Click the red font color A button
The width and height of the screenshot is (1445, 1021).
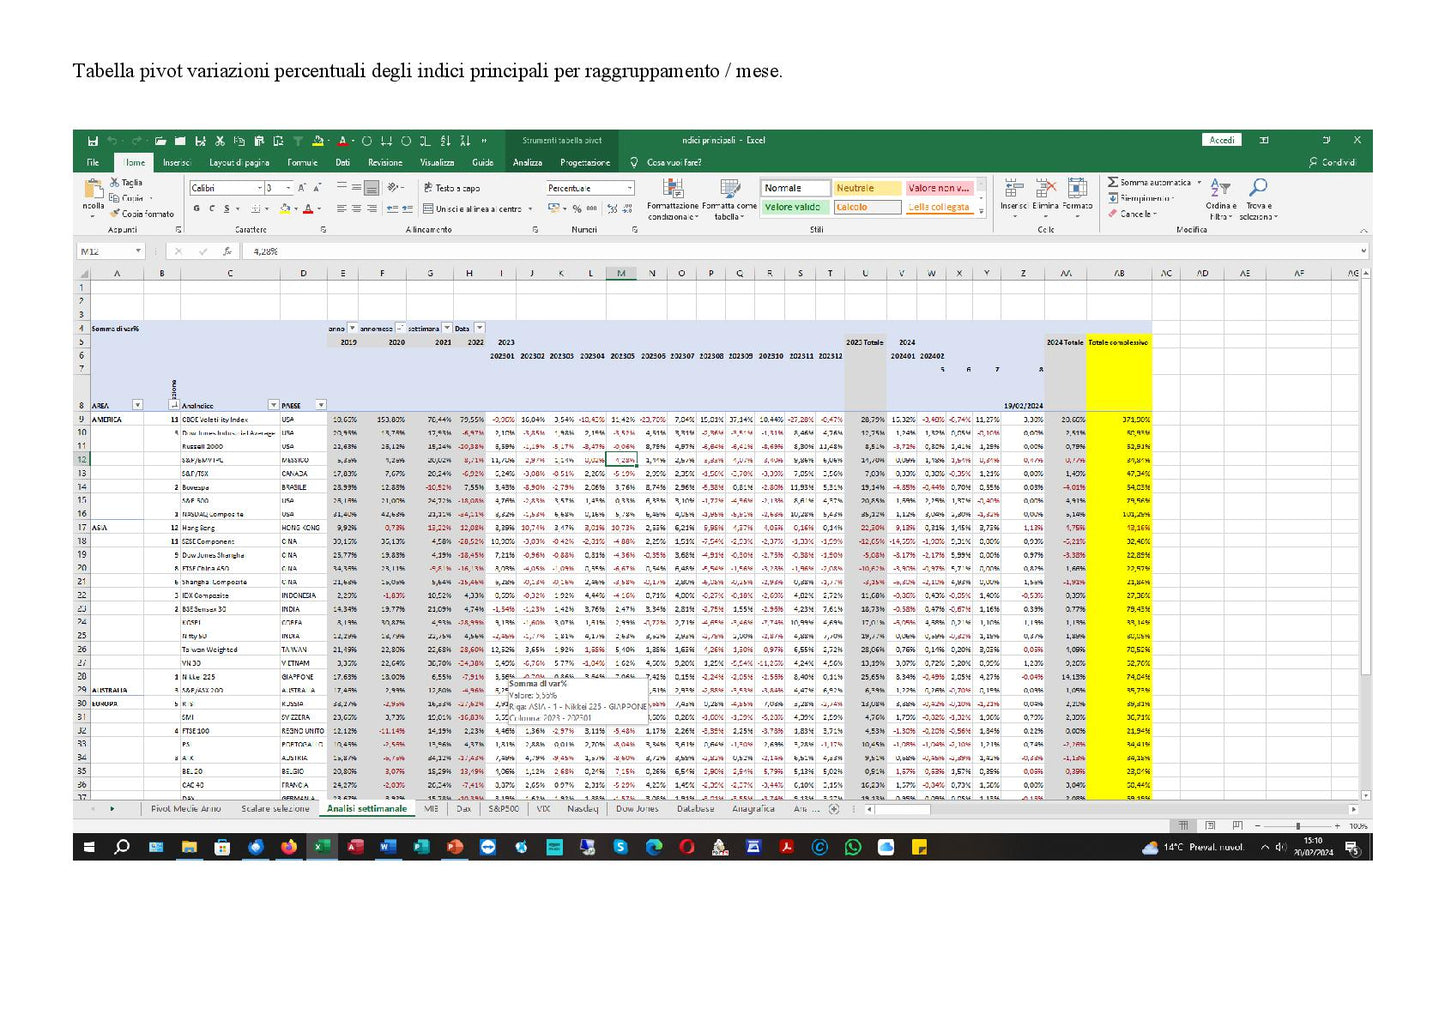coord(307,208)
